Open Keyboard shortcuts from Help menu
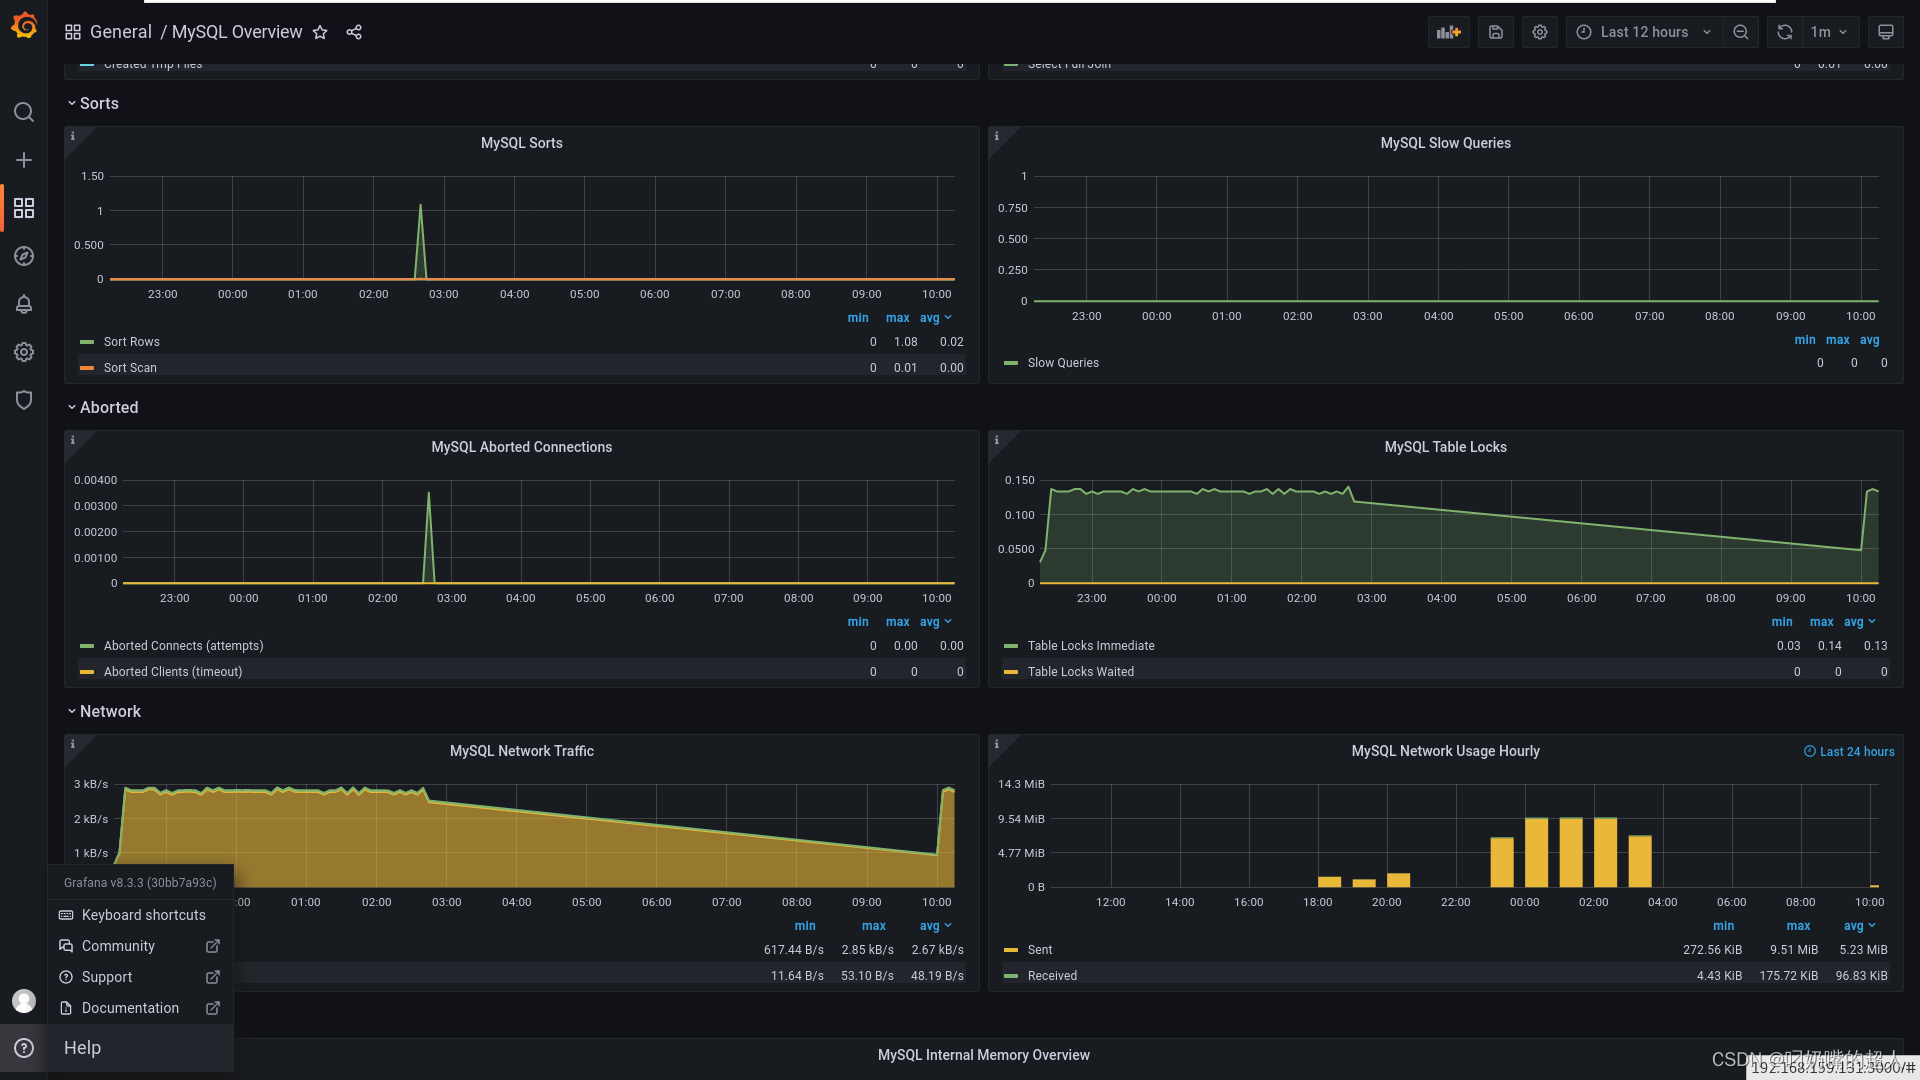Viewport: 1920px width, 1080px height. pyautogui.click(x=141, y=915)
